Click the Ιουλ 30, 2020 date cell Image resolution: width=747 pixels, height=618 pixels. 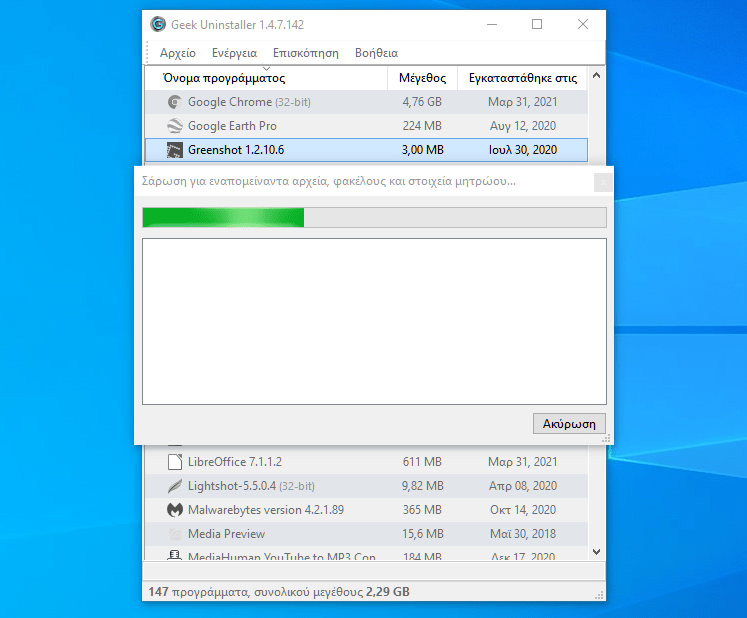tap(523, 150)
